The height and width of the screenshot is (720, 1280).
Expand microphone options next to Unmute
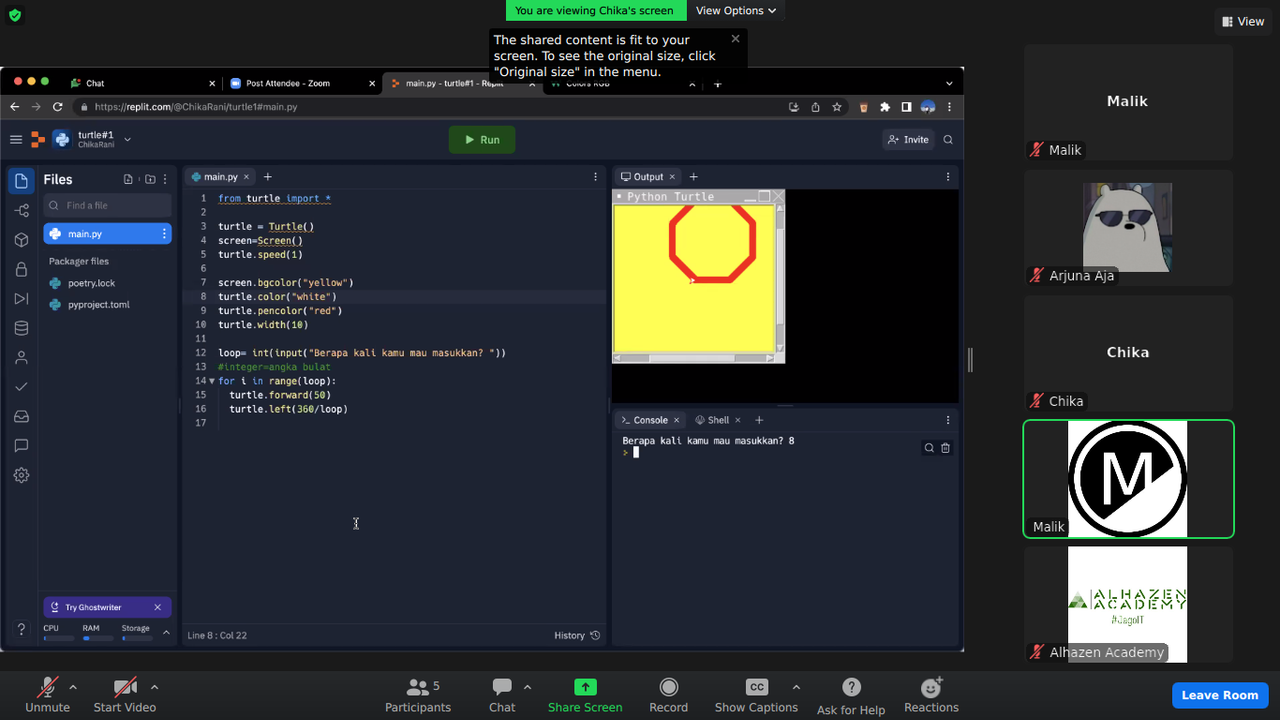click(73, 686)
